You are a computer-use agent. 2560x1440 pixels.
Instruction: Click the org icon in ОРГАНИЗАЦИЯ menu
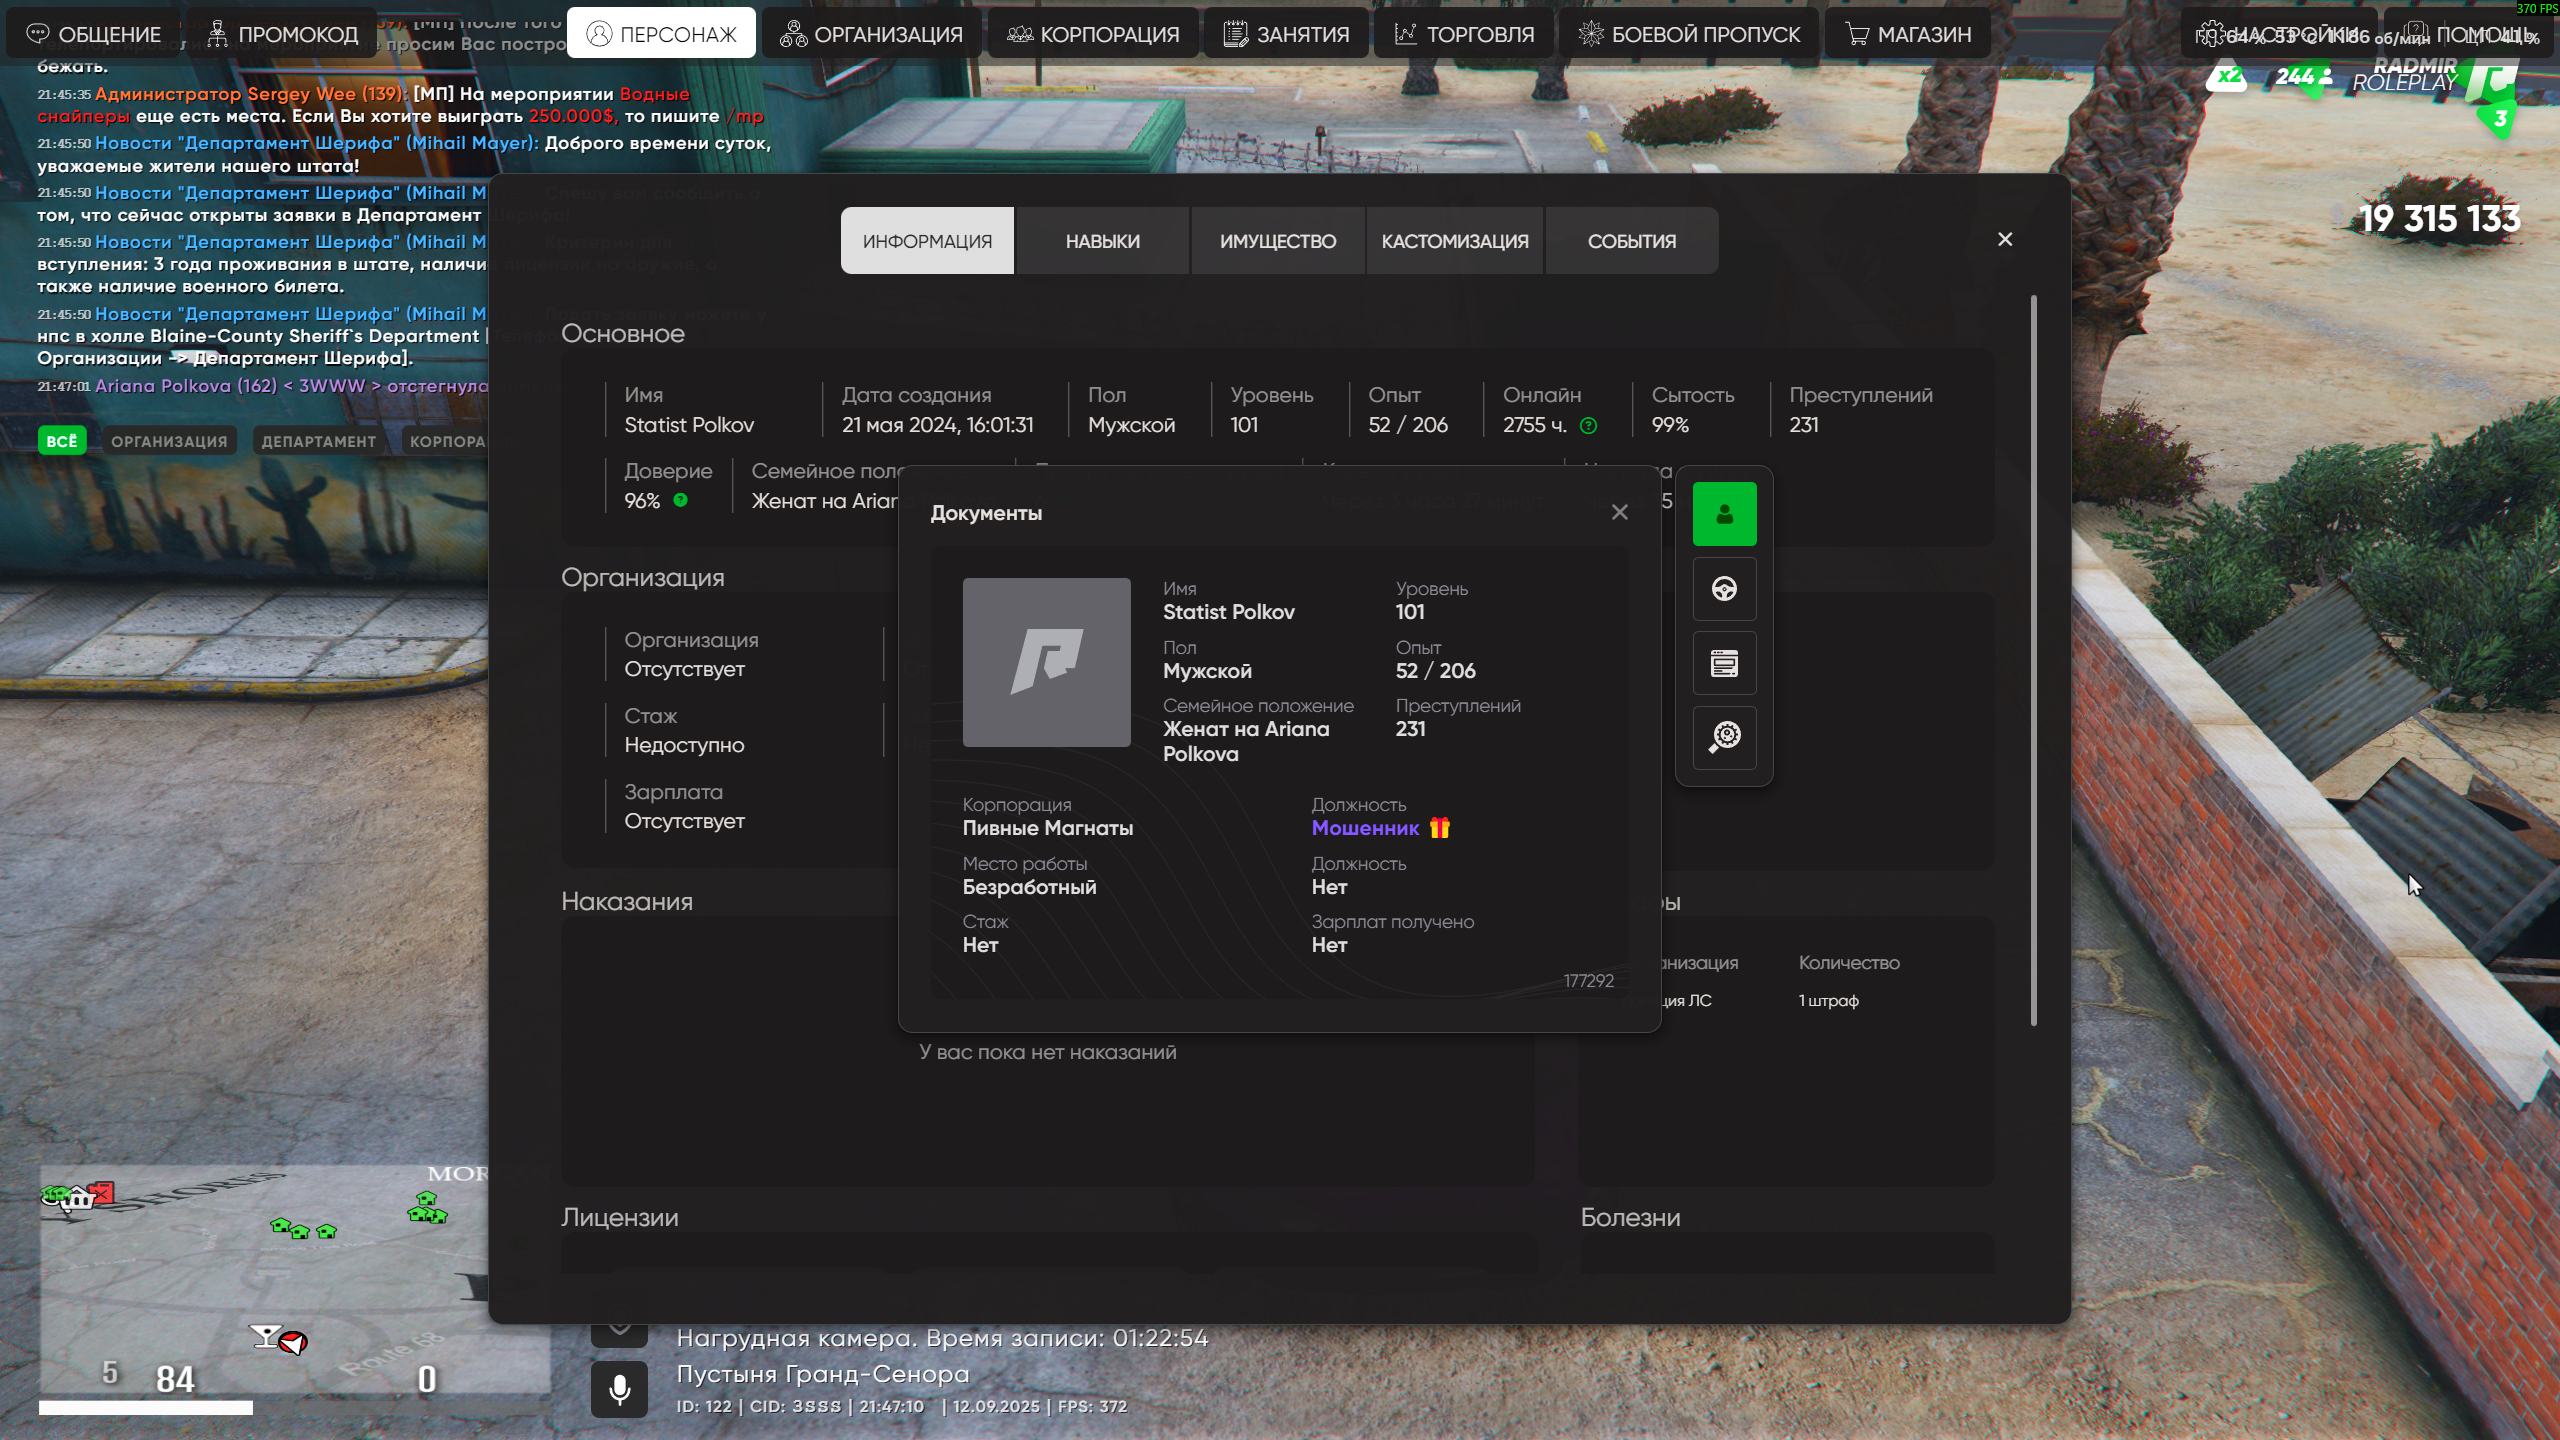(793, 34)
